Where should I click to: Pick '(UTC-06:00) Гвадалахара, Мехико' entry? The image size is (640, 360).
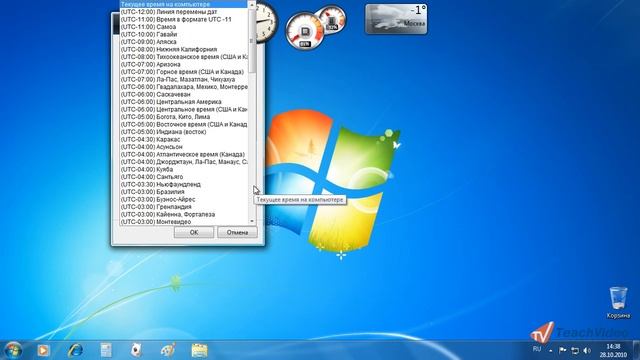184,87
